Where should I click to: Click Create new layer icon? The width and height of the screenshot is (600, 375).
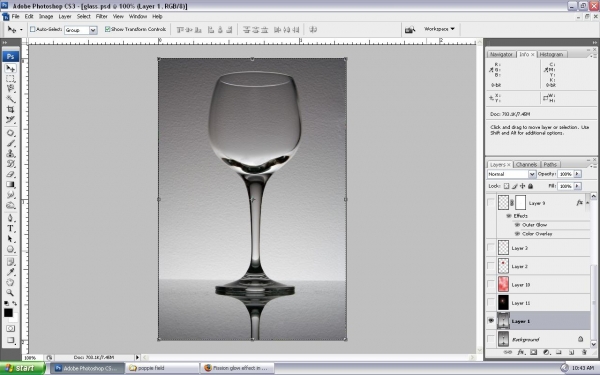click(x=571, y=352)
